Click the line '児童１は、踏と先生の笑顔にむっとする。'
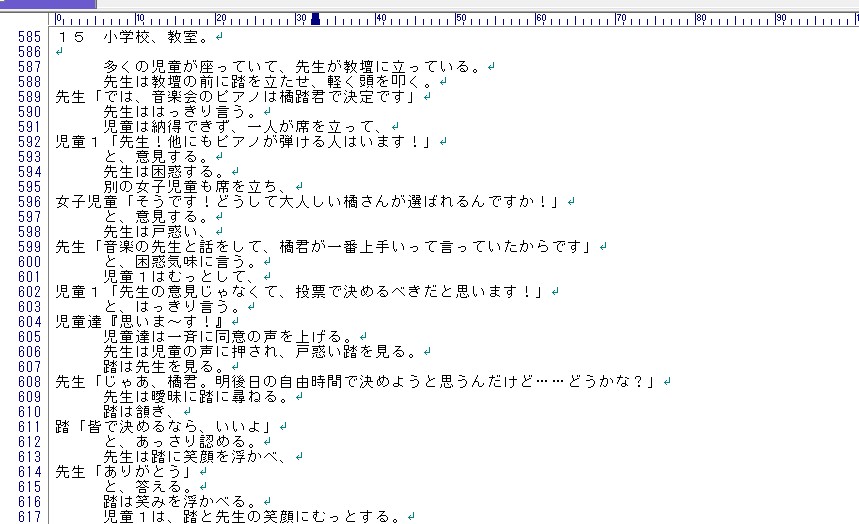The image size is (859, 524). pos(252,517)
